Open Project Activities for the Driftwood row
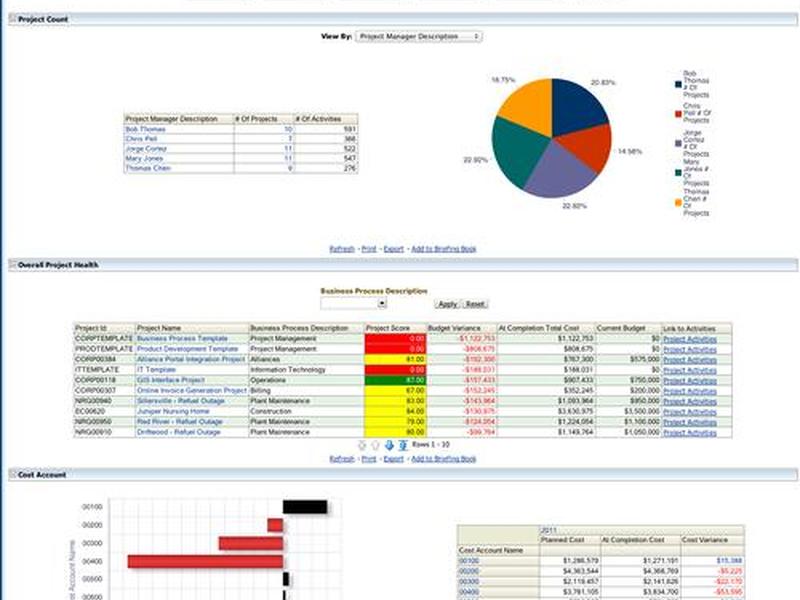The height and width of the screenshot is (600, 800). pyautogui.click(x=690, y=432)
